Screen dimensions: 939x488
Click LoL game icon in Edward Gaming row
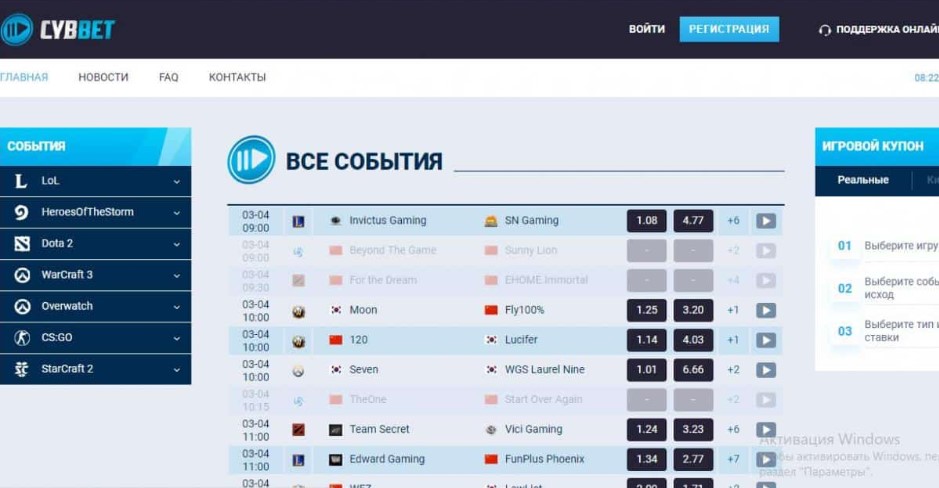(x=298, y=460)
